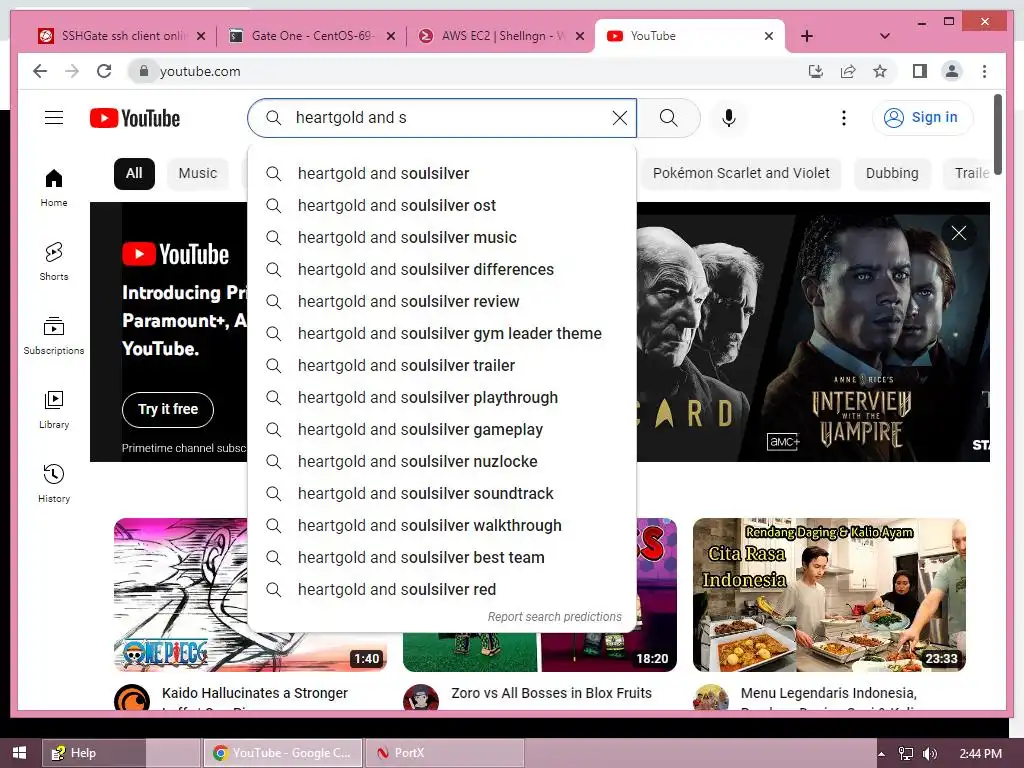Screen dimensions: 1024x768
Task: Choose suggestion heartgold and soulsilver trailer
Action: [442, 366]
